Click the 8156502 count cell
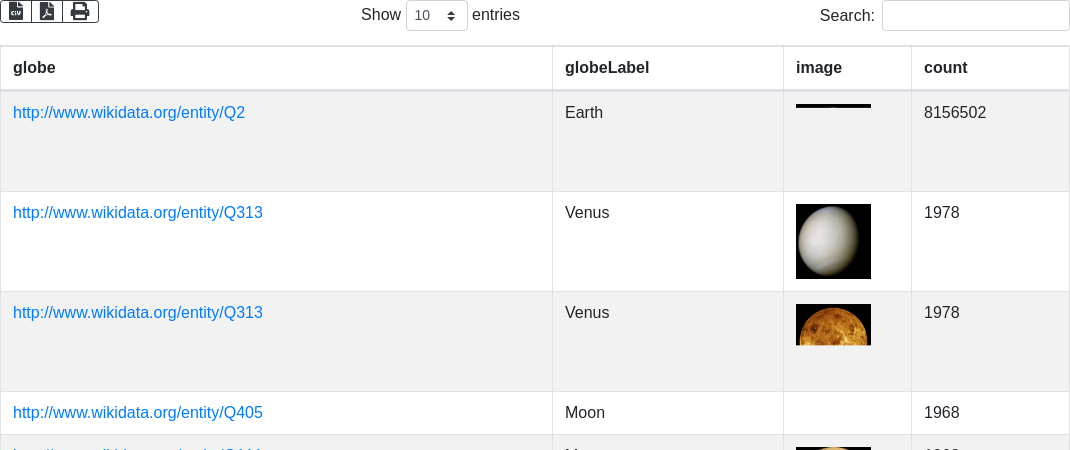The width and height of the screenshot is (1070, 450). pyautogui.click(x=955, y=113)
